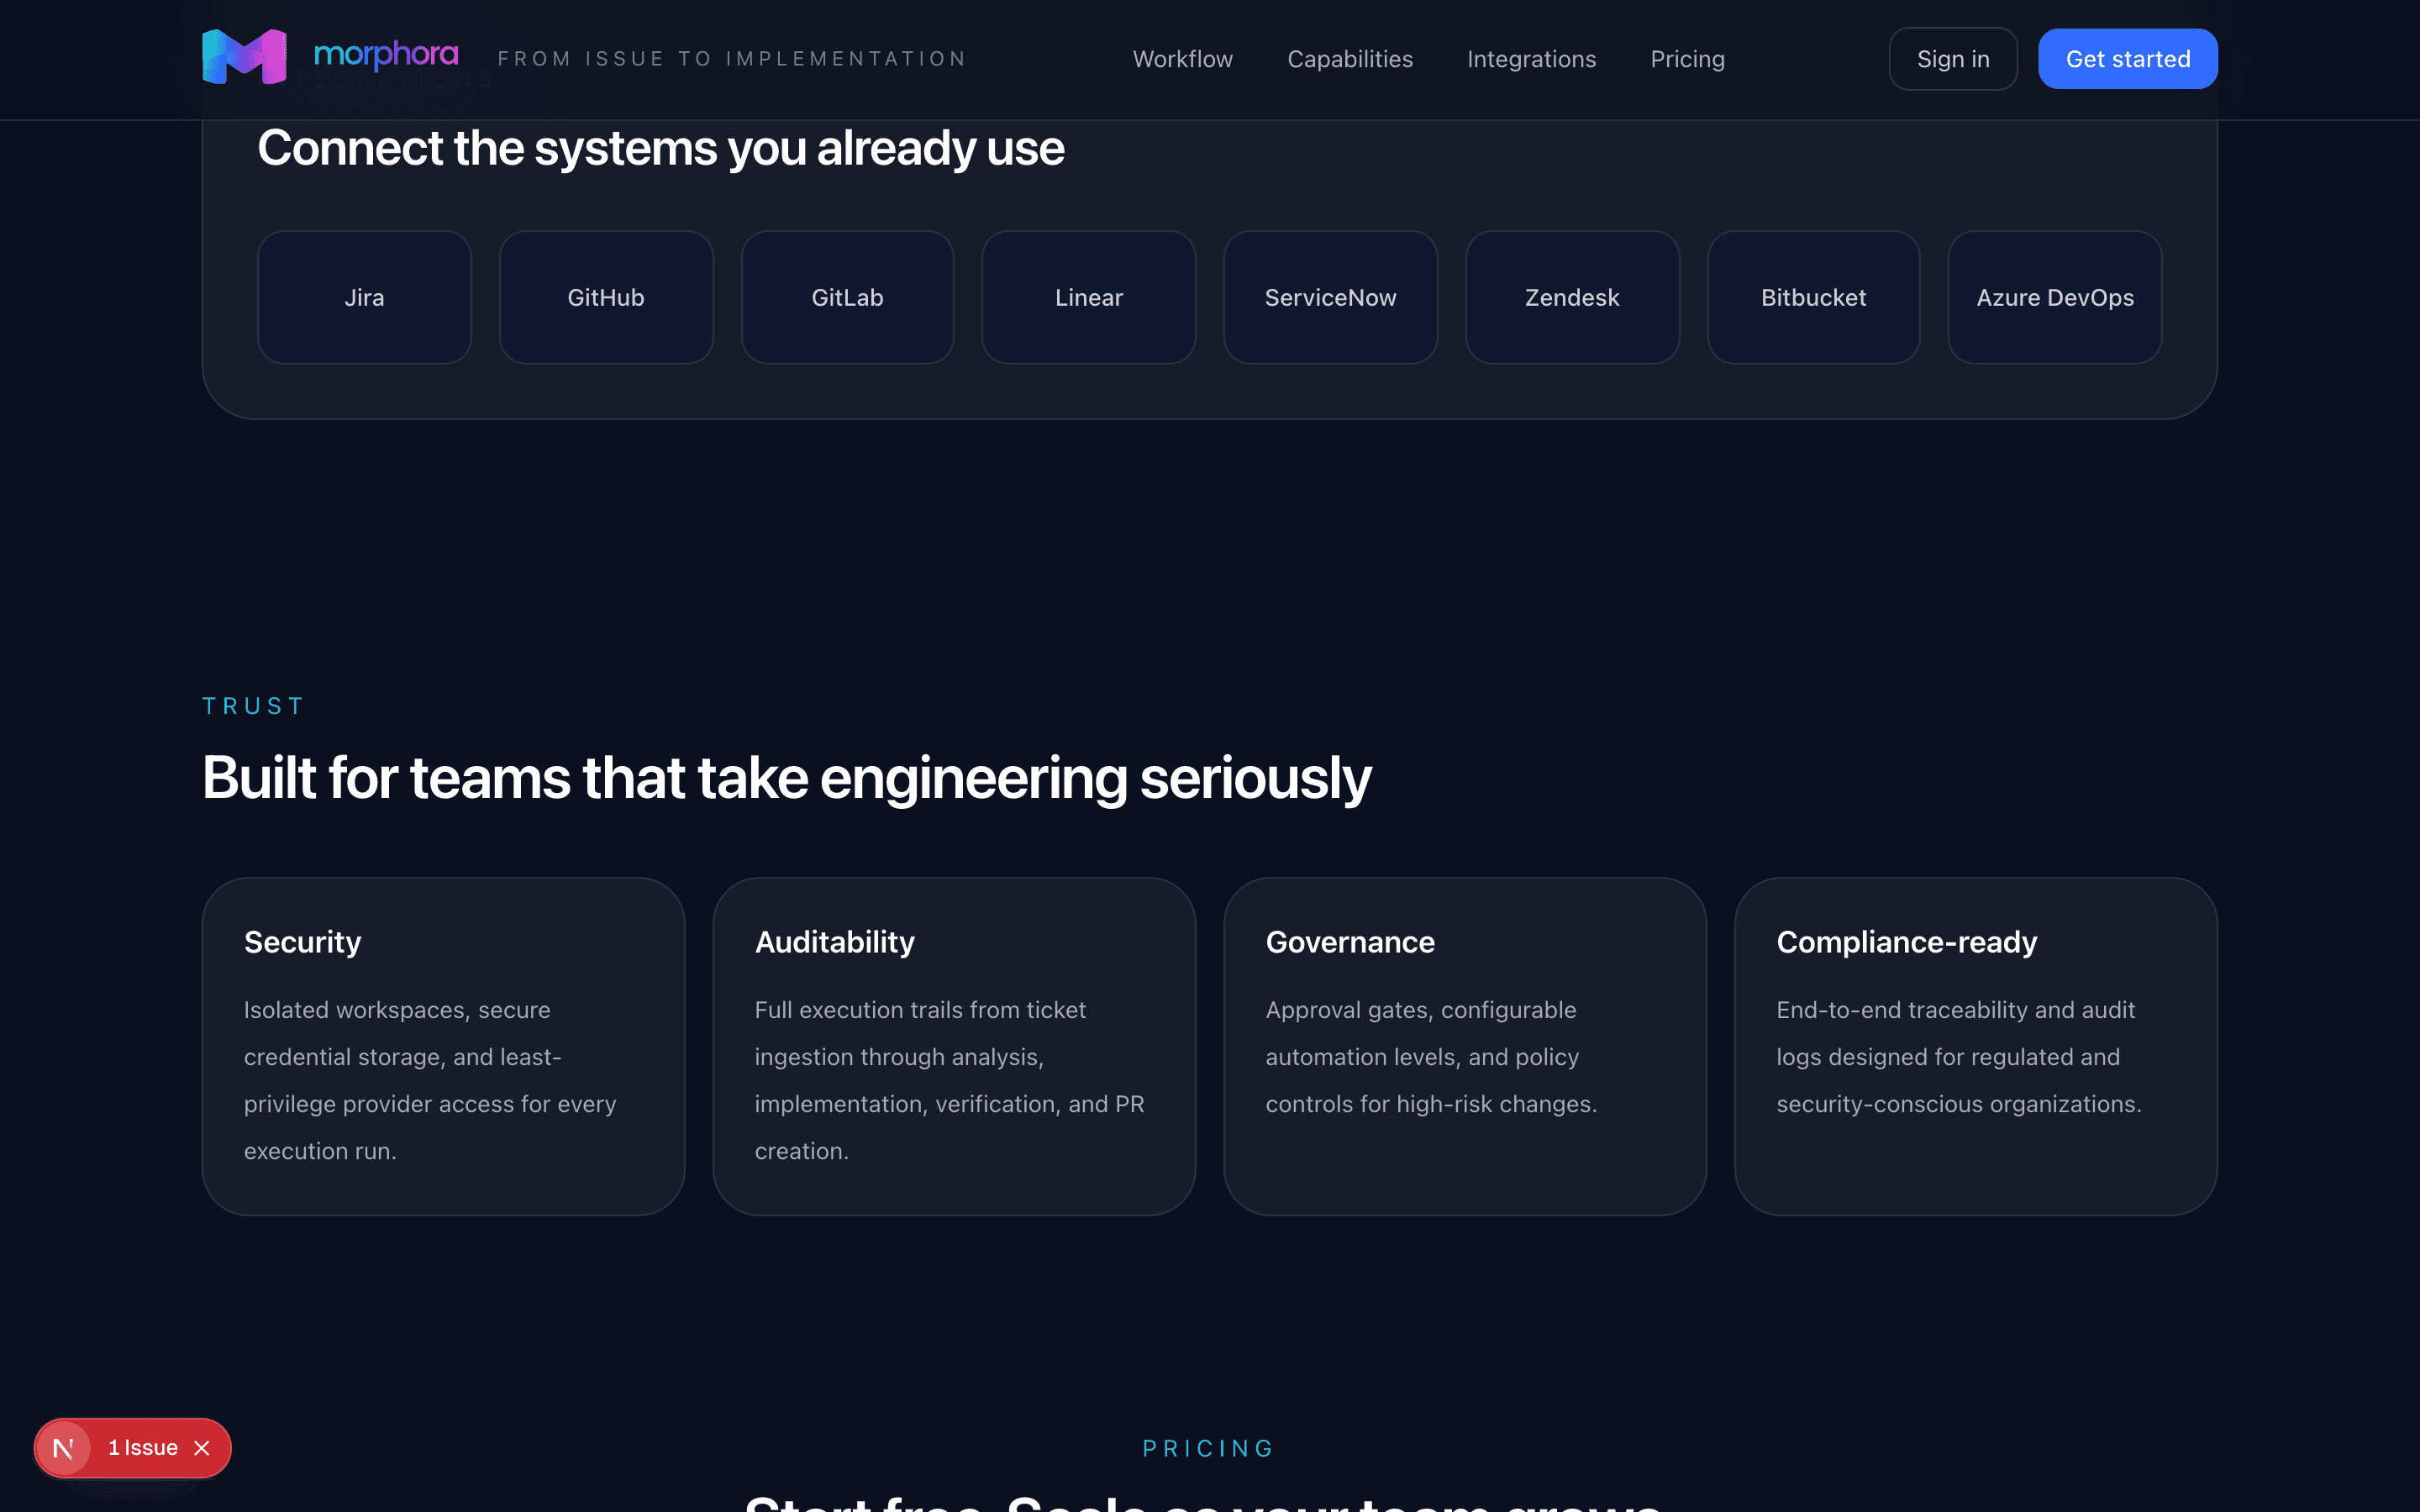Click the Security trust card
Image resolution: width=2420 pixels, height=1512 pixels.
pyautogui.click(x=443, y=1046)
